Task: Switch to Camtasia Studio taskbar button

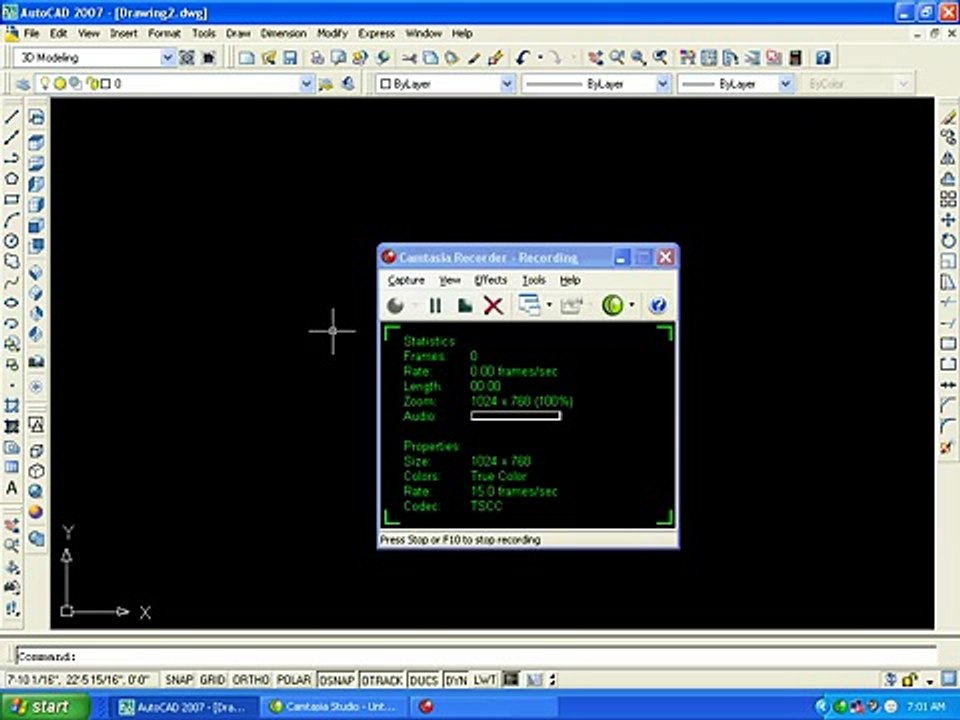Action: pos(334,707)
